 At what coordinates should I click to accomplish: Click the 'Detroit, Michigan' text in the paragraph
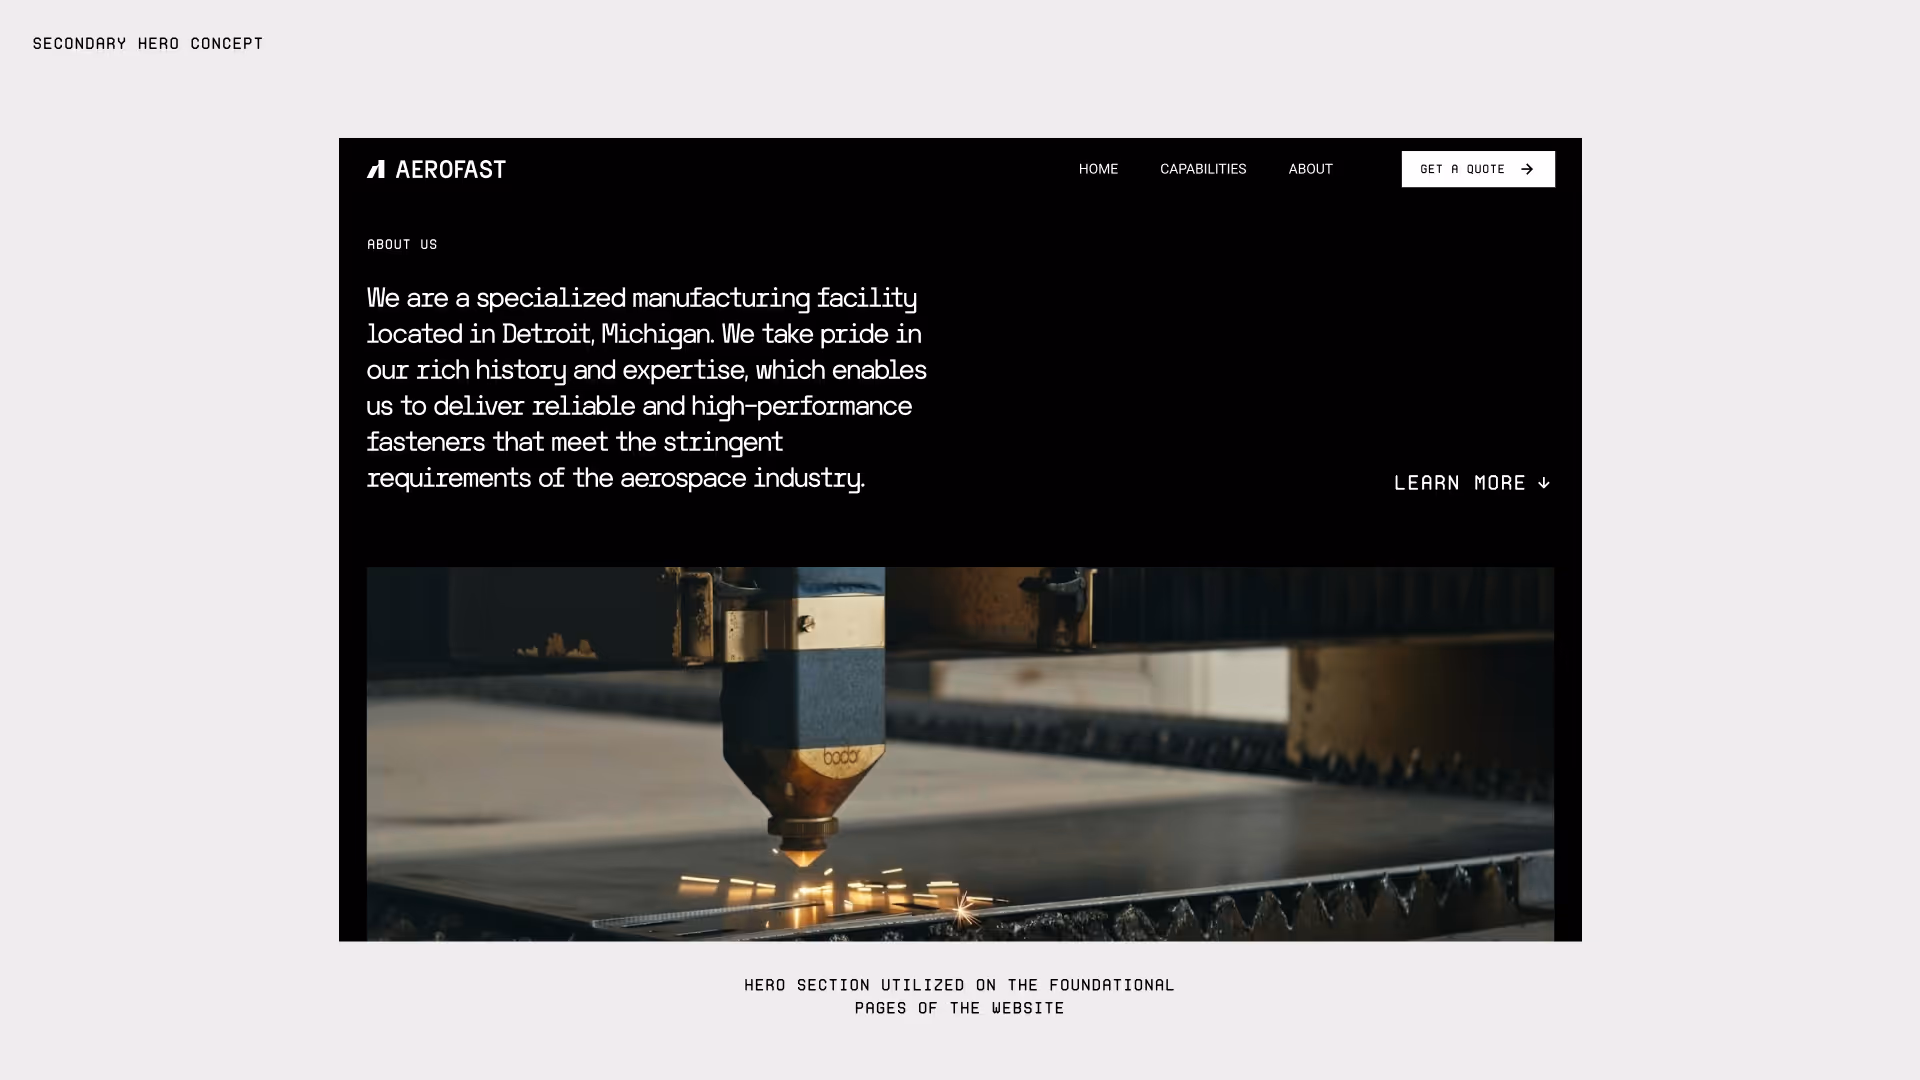608,334
